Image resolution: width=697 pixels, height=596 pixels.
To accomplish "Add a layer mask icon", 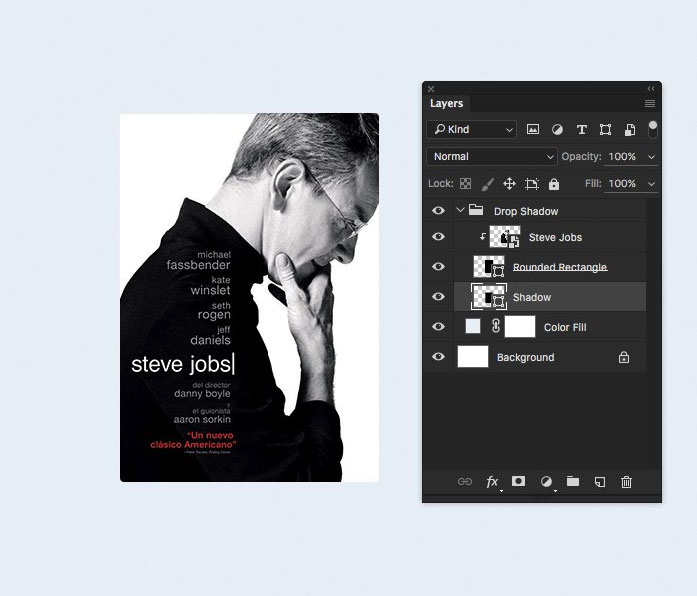I will [x=518, y=481].
